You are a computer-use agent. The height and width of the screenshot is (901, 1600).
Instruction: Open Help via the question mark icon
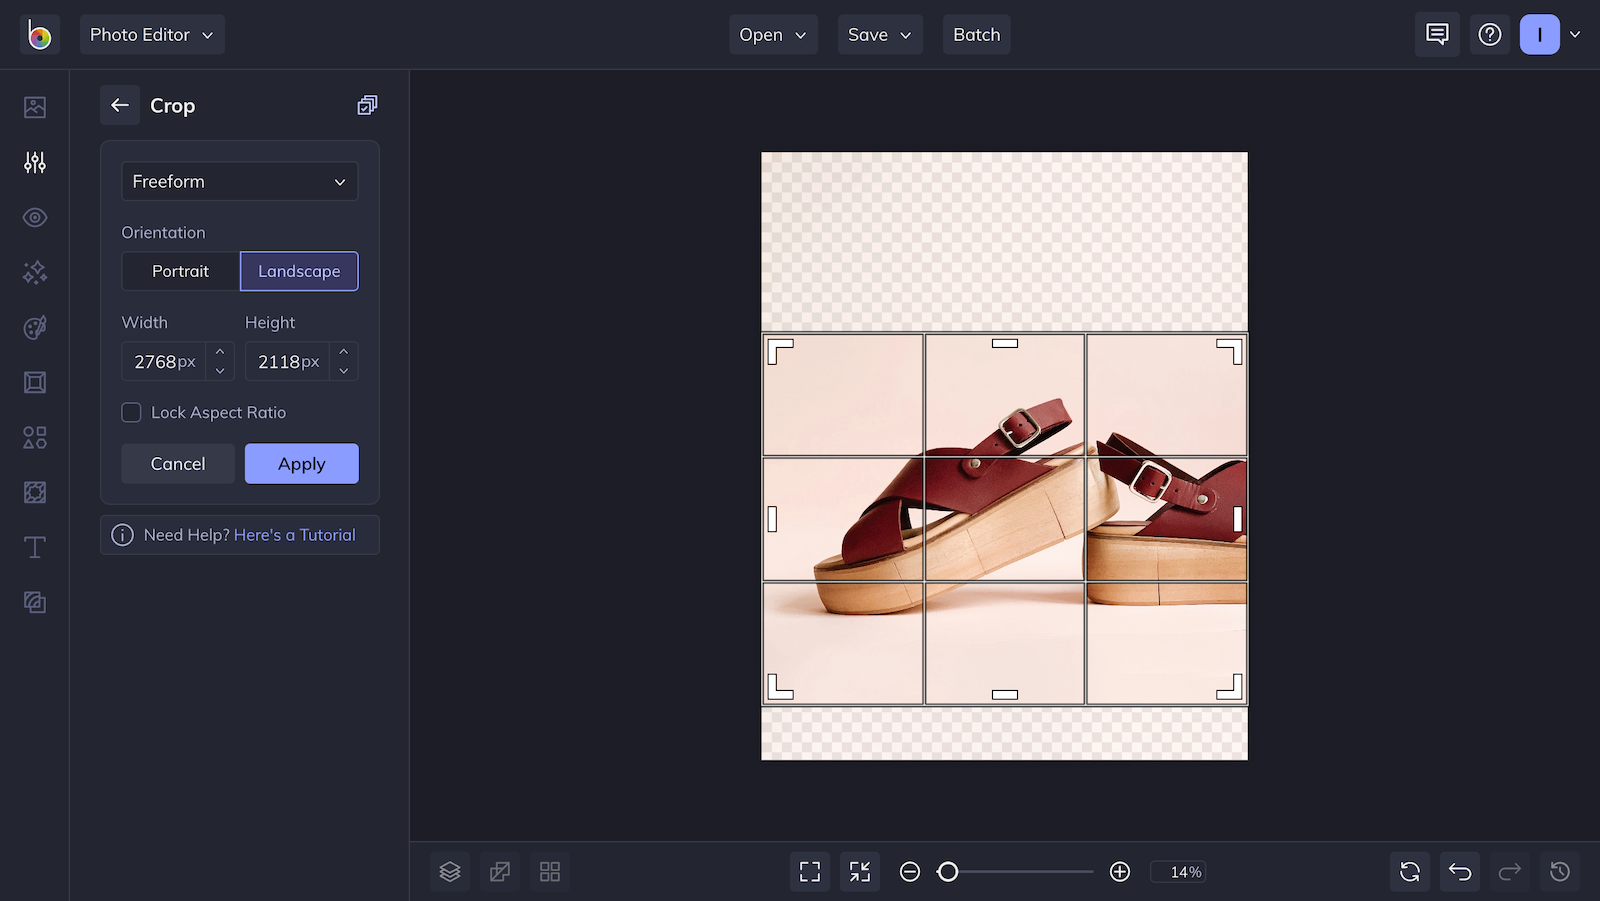tap(1490, 34)
